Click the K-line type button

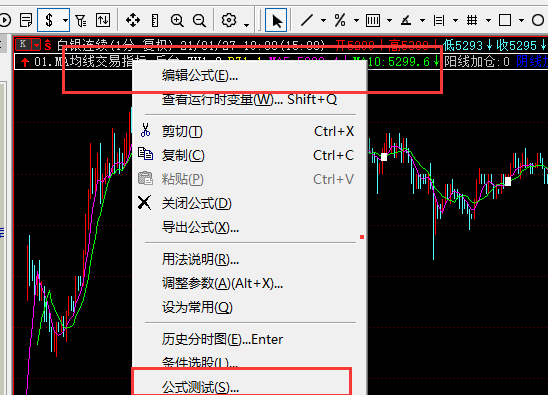pos(23,44)
